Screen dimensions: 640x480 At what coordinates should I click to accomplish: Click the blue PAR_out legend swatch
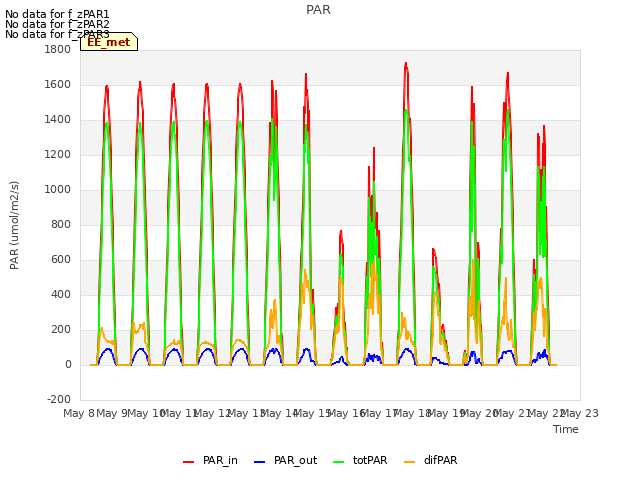point(260,462)
